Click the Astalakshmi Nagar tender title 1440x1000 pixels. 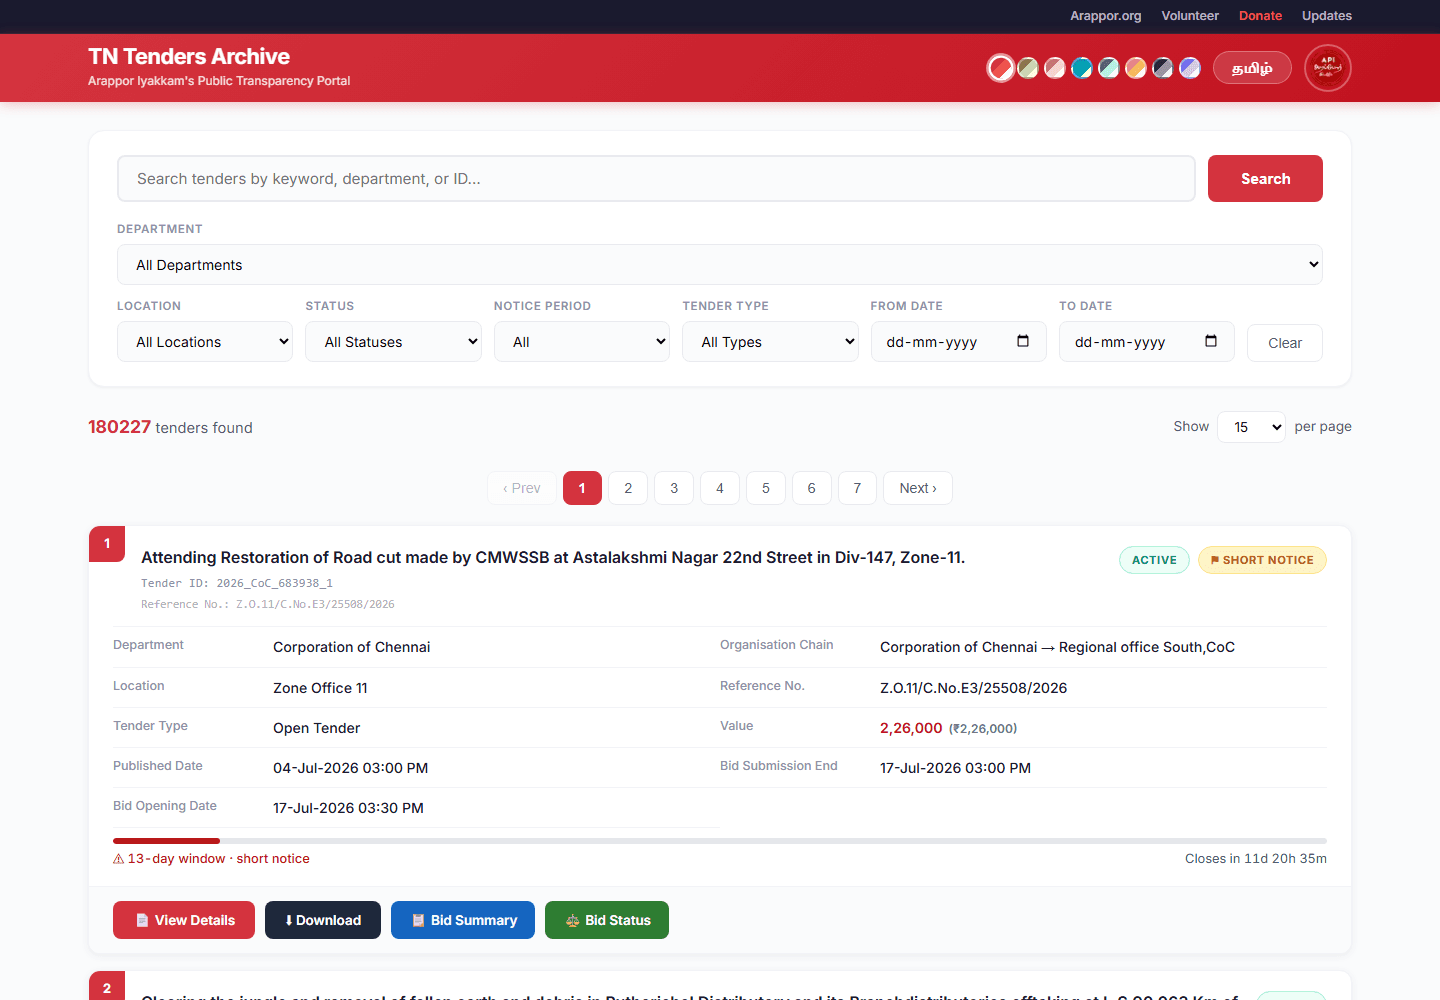point(553,558)
